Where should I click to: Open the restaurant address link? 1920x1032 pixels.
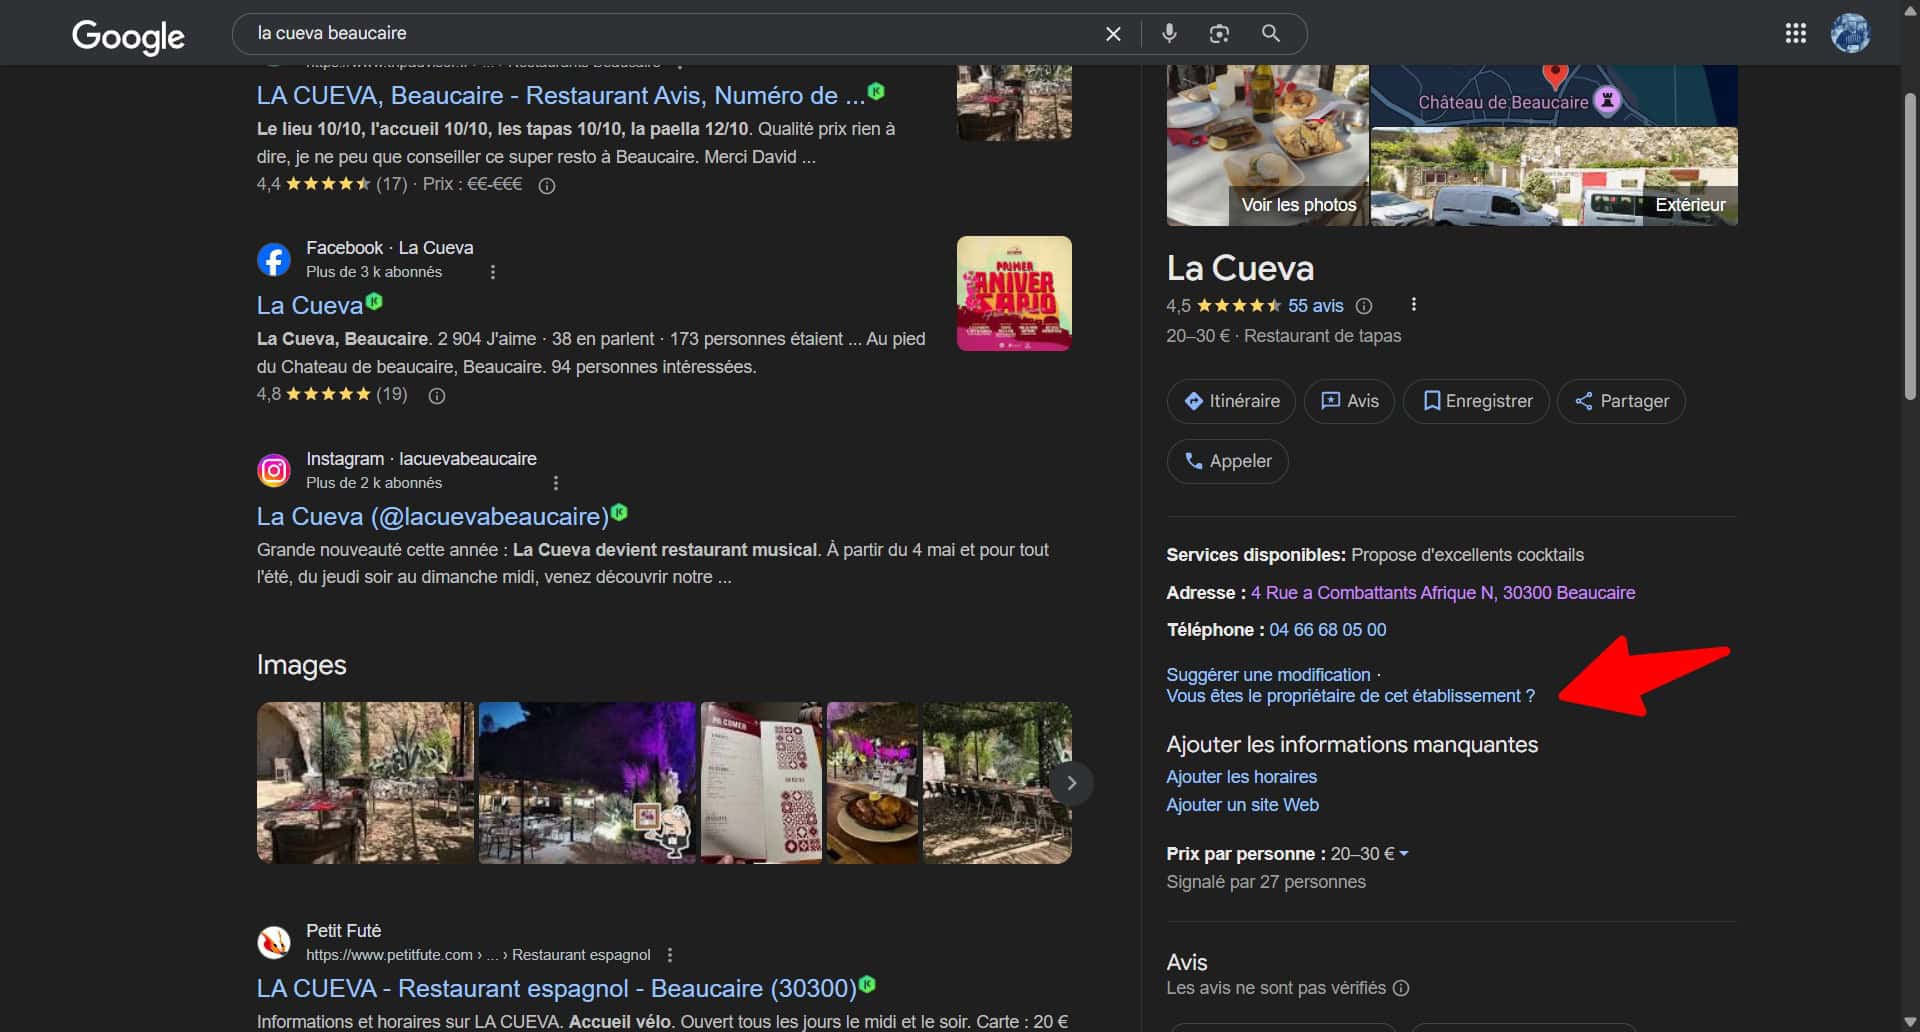tap(1443, 593)
